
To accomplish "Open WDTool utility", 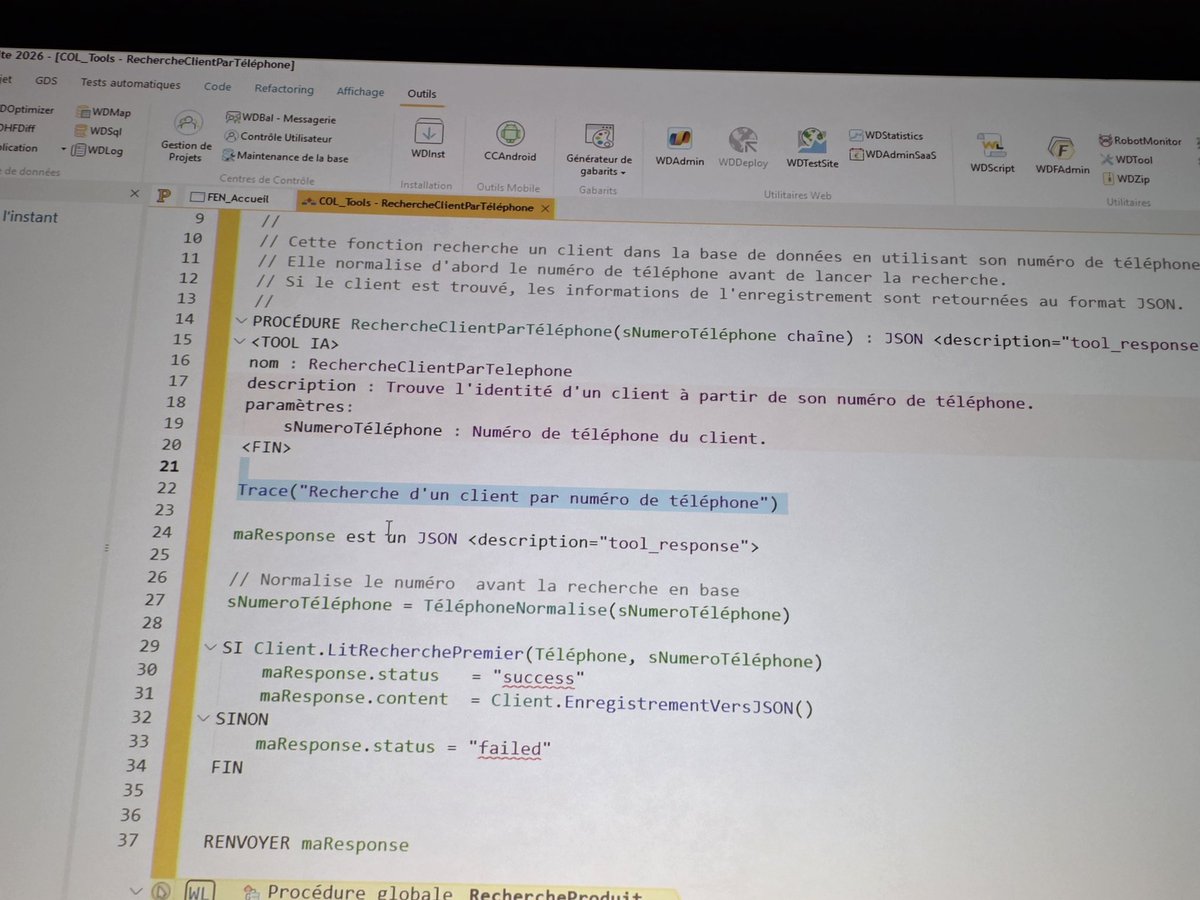I will 1127,160.
